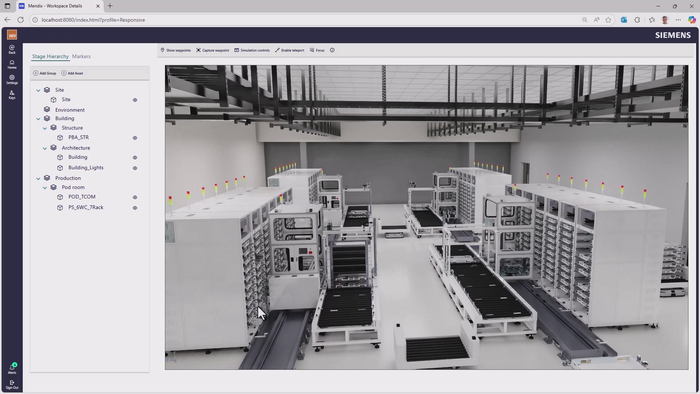Enable teleport mode
This screenshot has height=394, width=700.
[x=289, y=50]
